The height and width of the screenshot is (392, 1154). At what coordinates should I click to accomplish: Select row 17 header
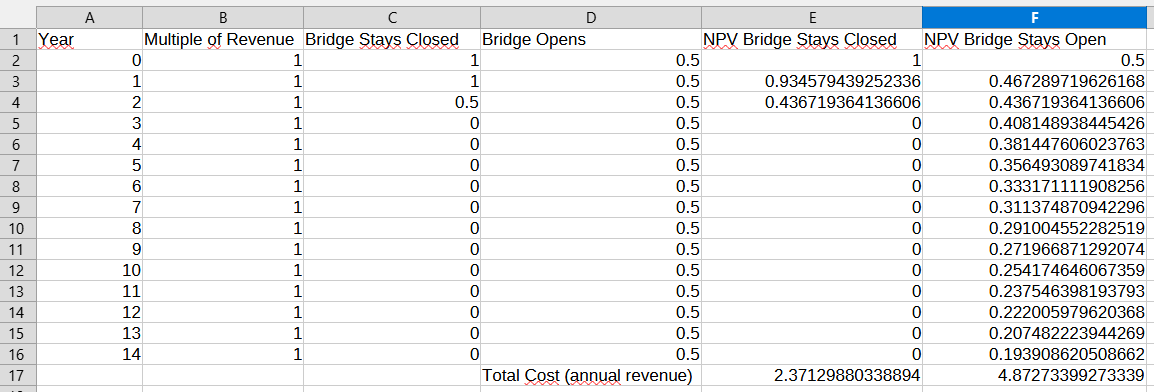[18, 375]
